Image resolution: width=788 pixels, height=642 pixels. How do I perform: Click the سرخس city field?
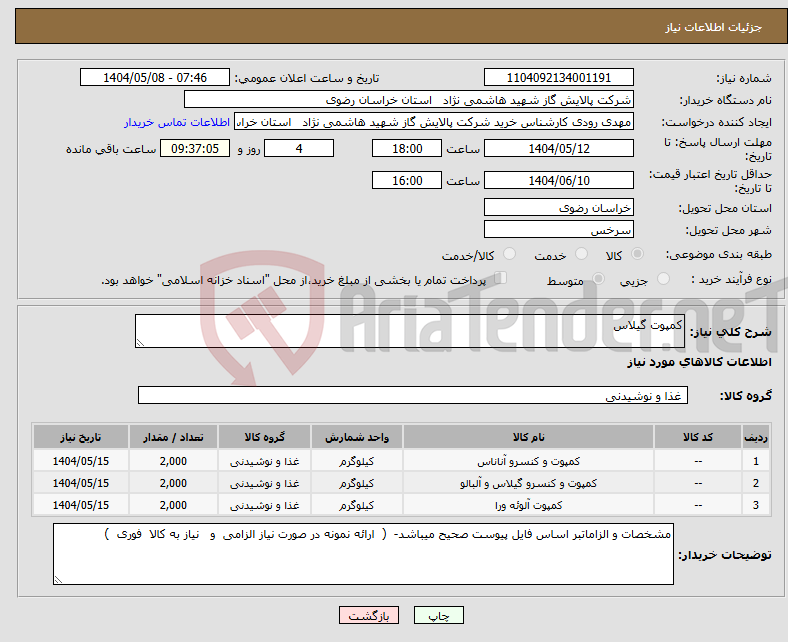558,229
